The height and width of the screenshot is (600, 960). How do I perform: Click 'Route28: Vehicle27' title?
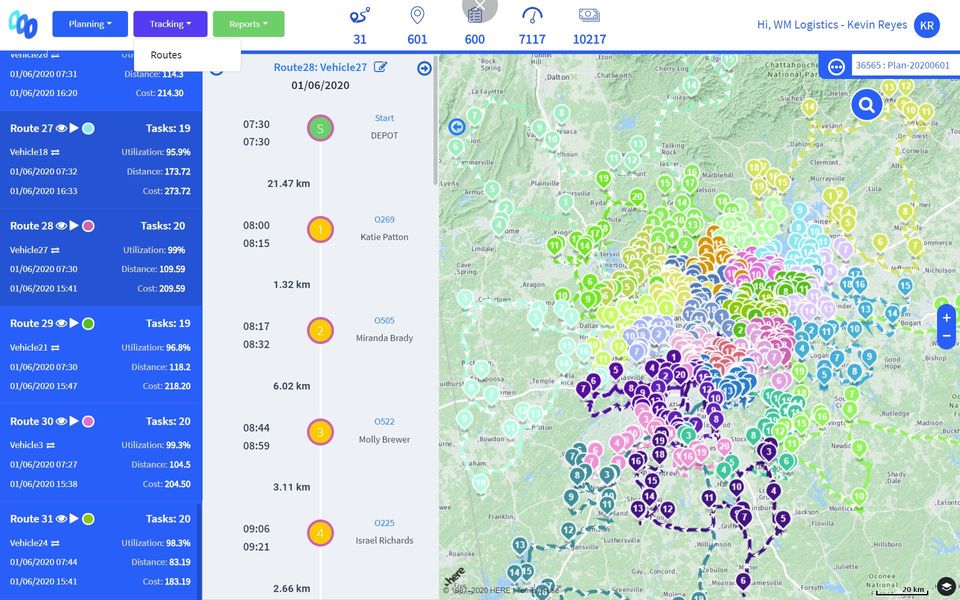coord(320,67)
